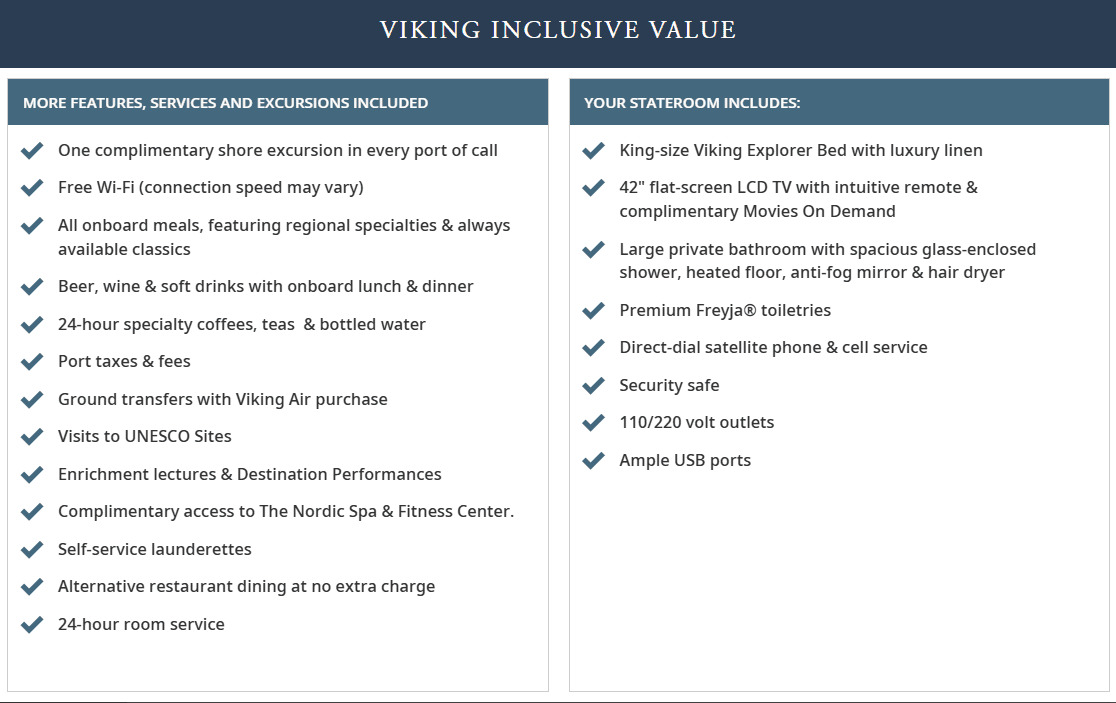Viewport: 1116px width, 703px height.
Task: Click the checkmark next to Port taxes & fees
Action: point(32,361)
